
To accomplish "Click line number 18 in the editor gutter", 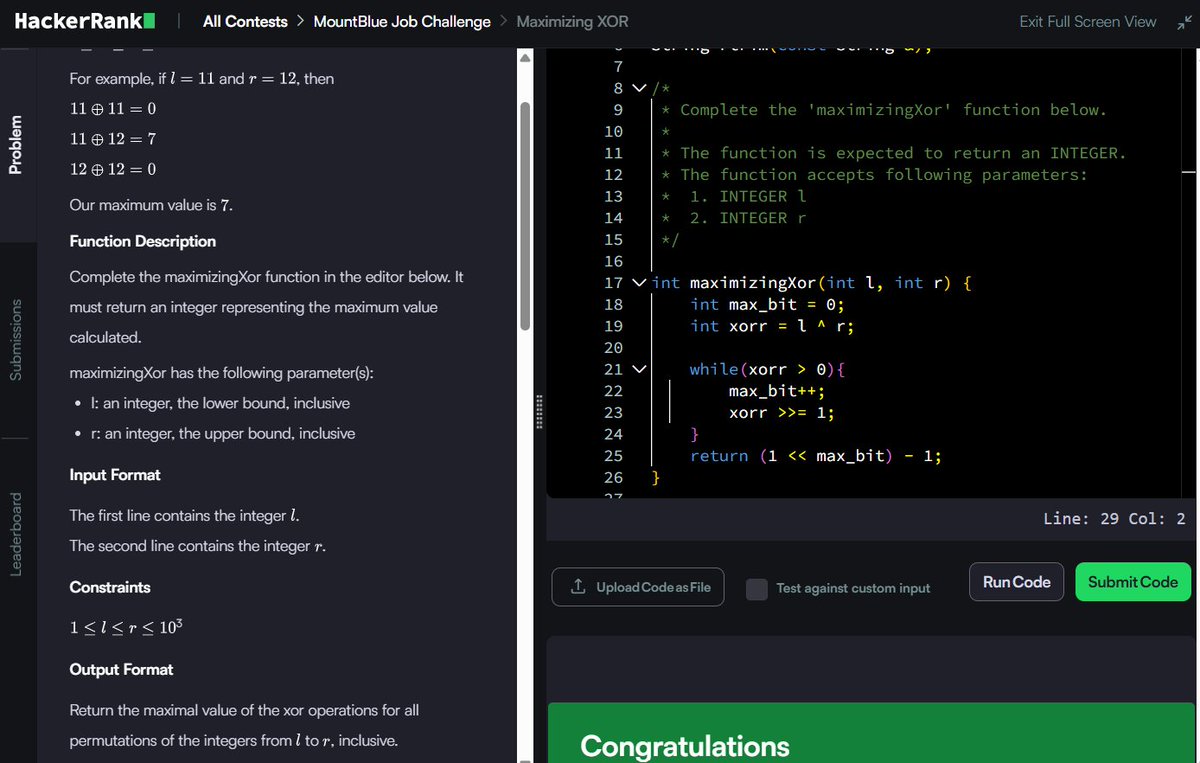I will 614,304.
